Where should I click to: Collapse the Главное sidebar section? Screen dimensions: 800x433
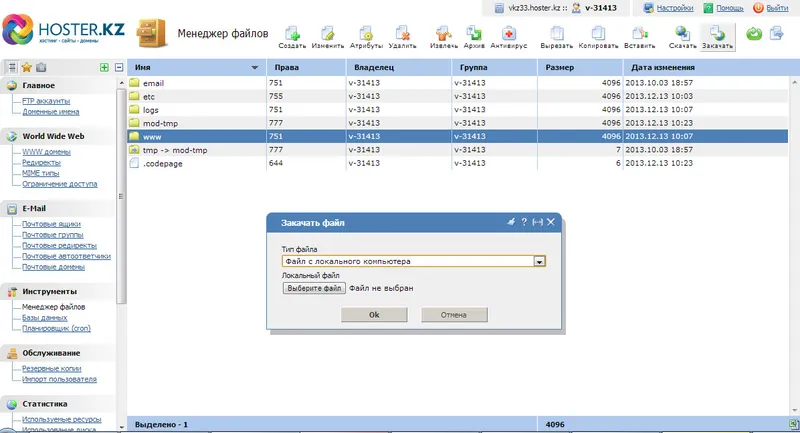click(59, 85)
